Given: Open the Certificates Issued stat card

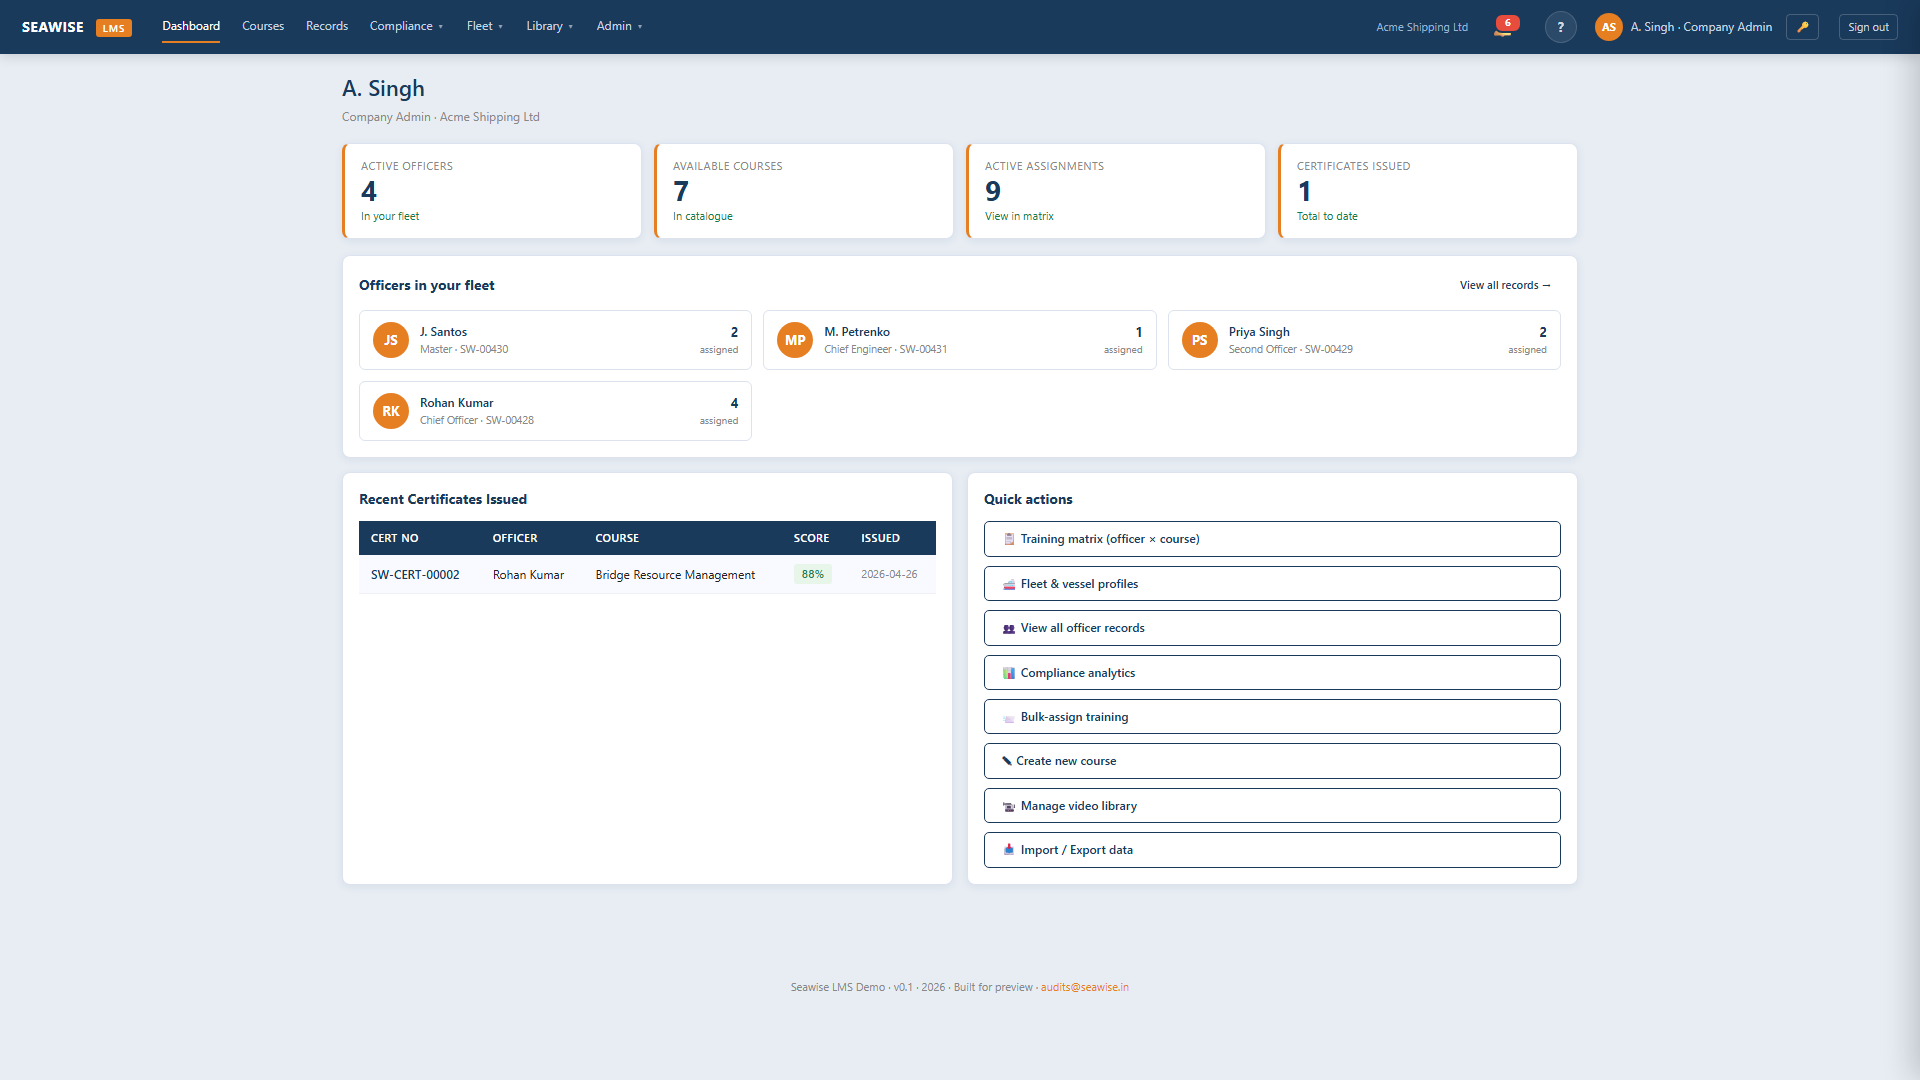Looking at the screenshot, I should click(x=1428, y=191).
